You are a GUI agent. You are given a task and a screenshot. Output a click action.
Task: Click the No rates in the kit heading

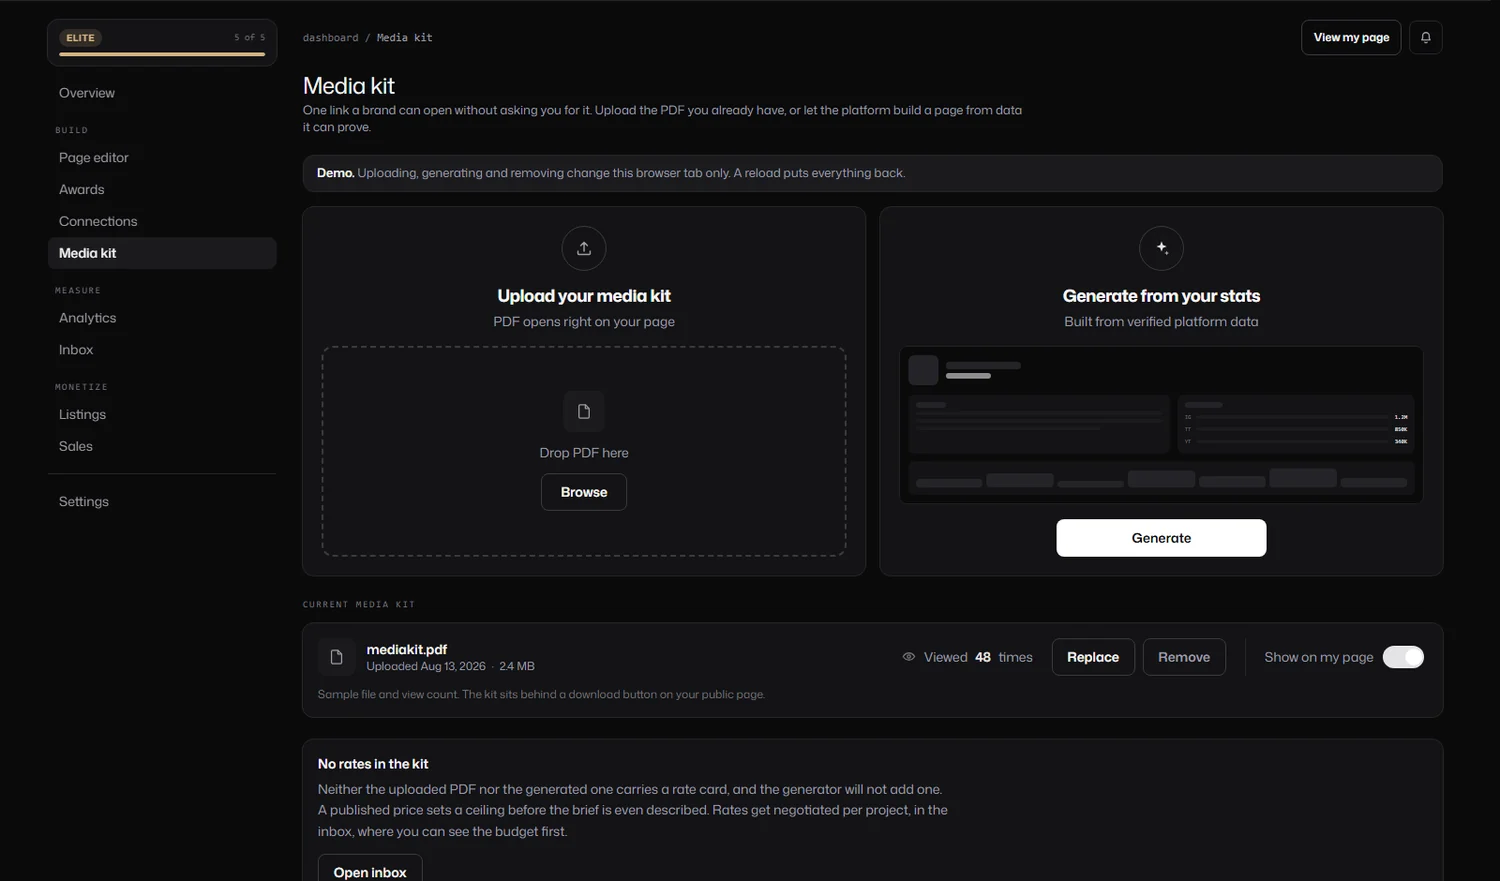point(373,764)
